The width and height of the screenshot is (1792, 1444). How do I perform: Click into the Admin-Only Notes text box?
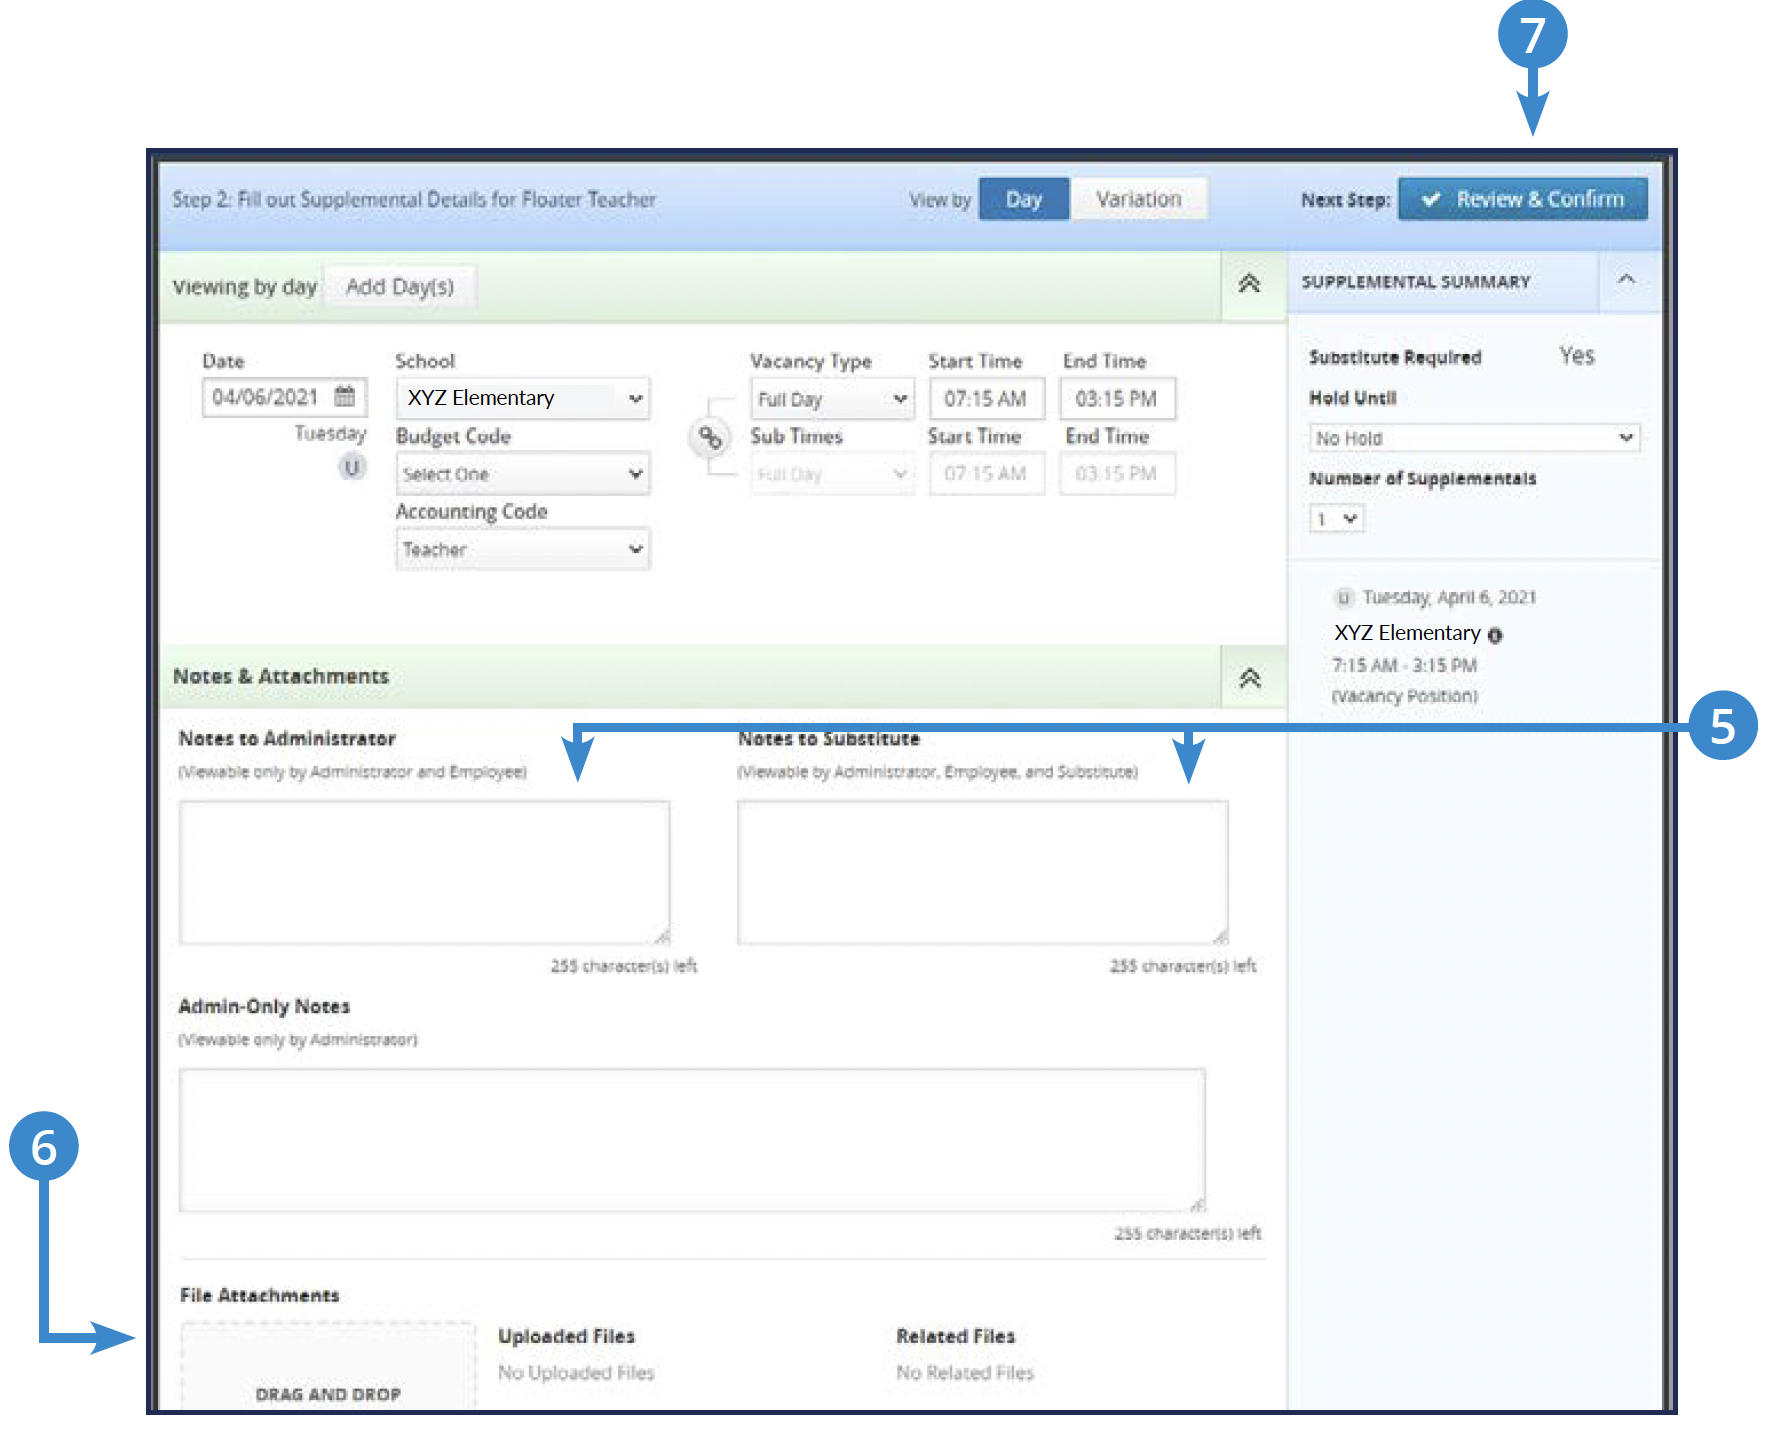(692, 1140)
